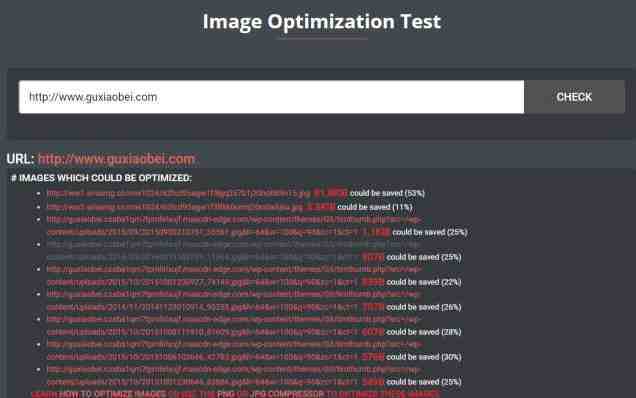Click the 'could be saved (11%)' text
Image resolution: width=636 pixels, height=398 pixels.
point(375,207)
